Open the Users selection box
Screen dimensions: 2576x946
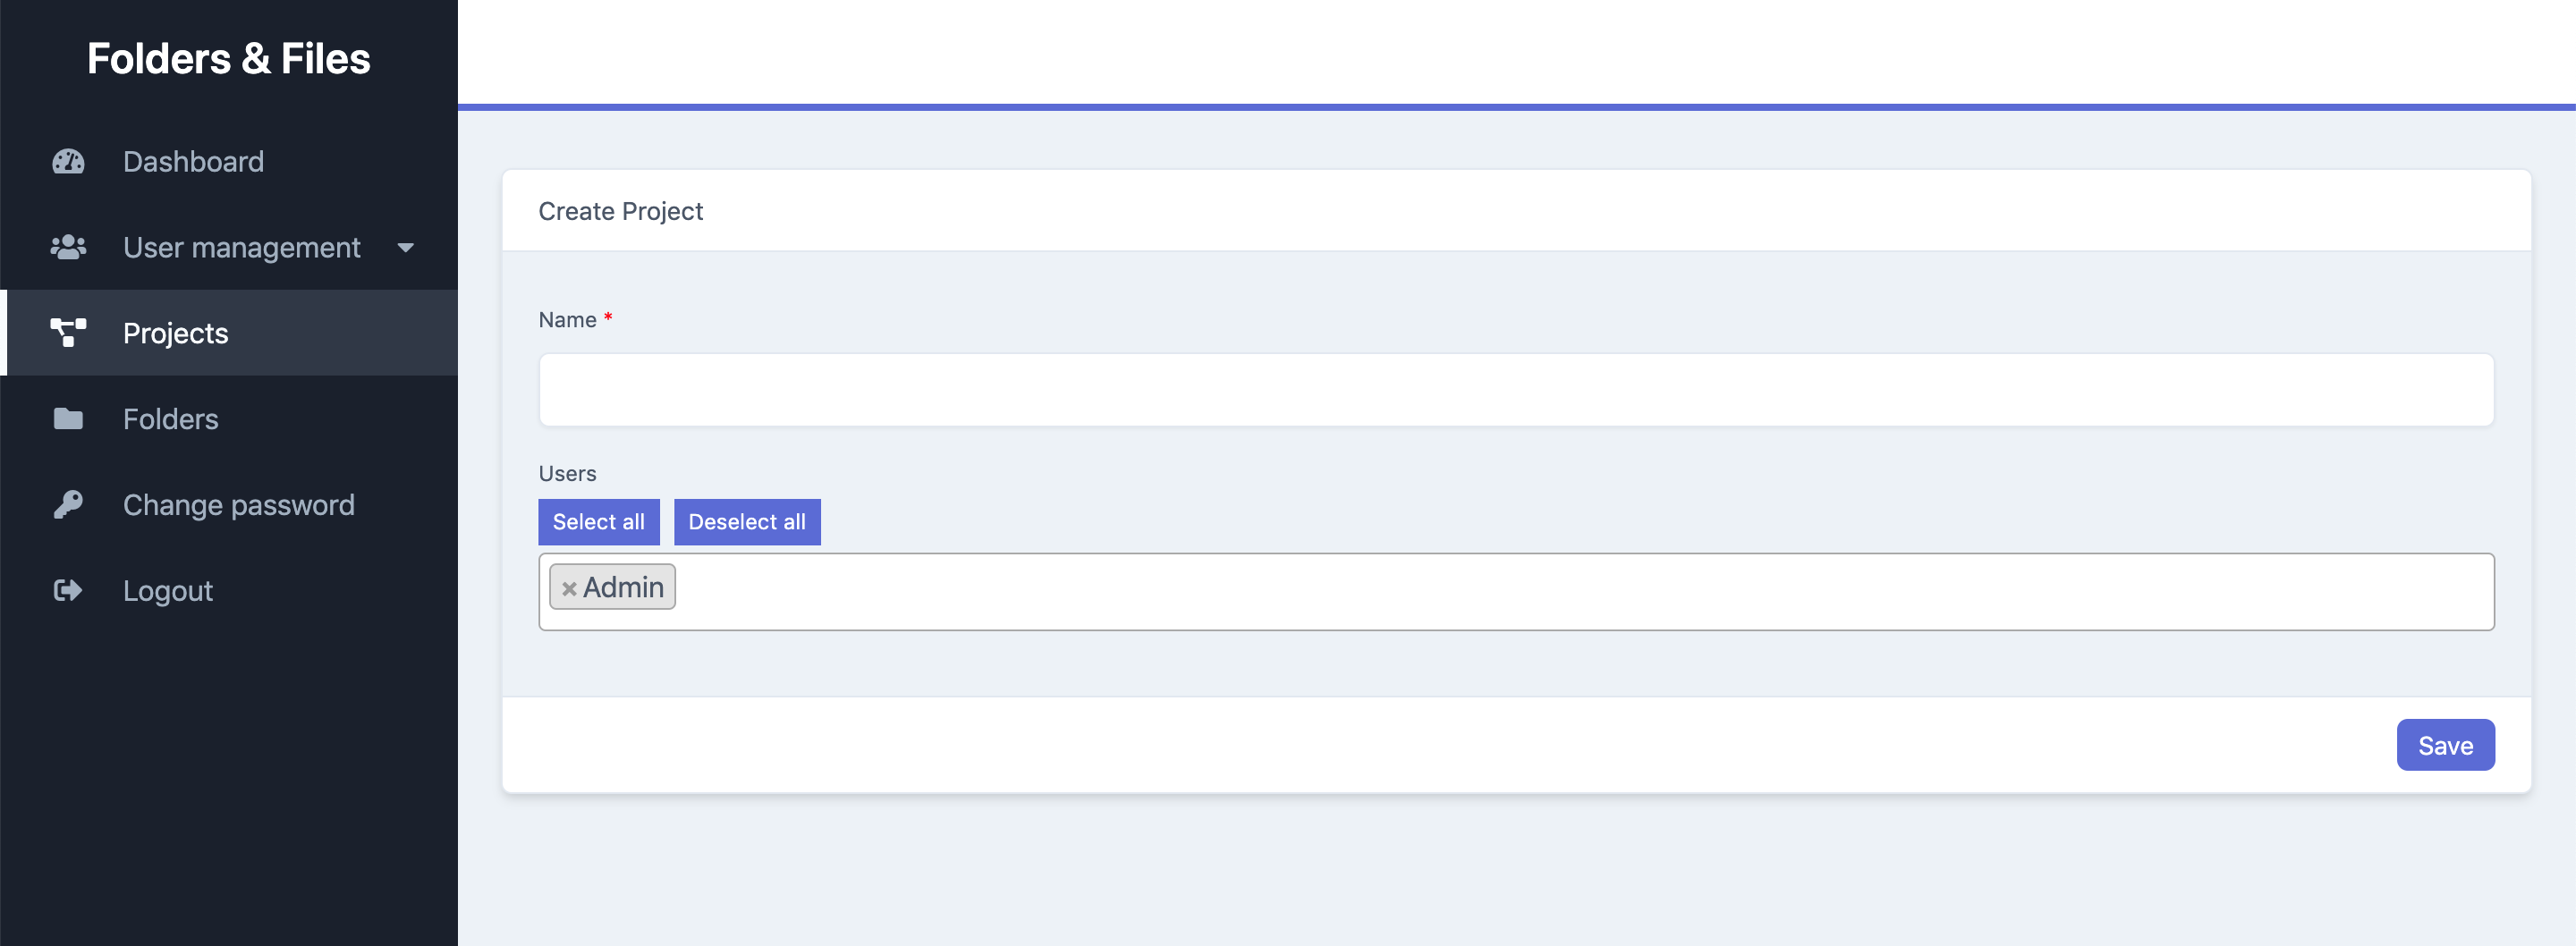pos(1500,590)
